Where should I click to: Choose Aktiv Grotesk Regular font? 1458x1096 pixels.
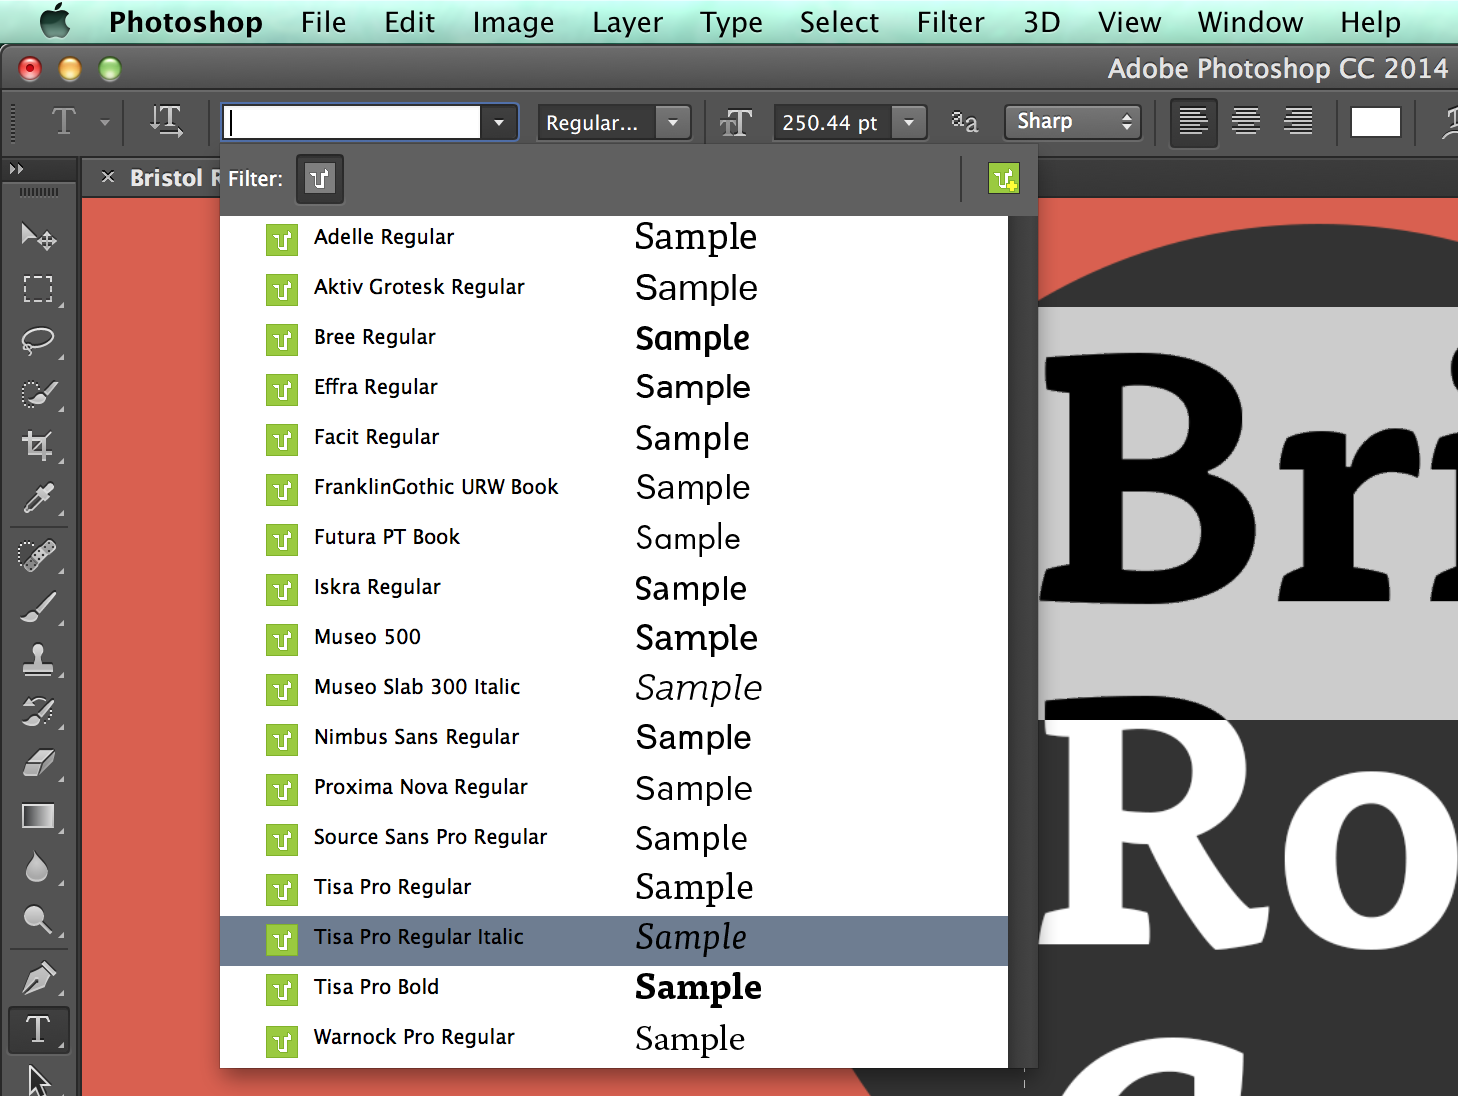click(614, 287)
